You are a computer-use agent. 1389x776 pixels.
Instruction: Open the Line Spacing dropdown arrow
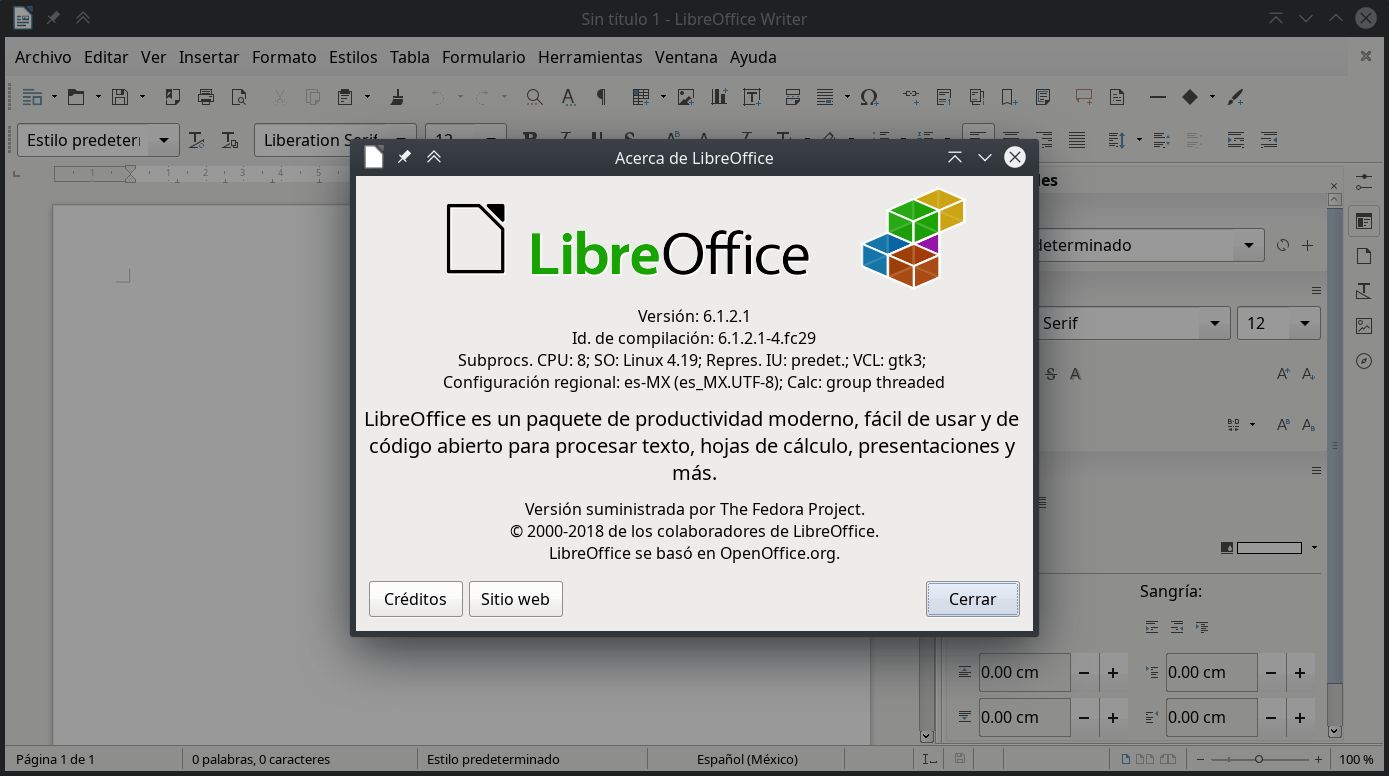pos(1138,140)
